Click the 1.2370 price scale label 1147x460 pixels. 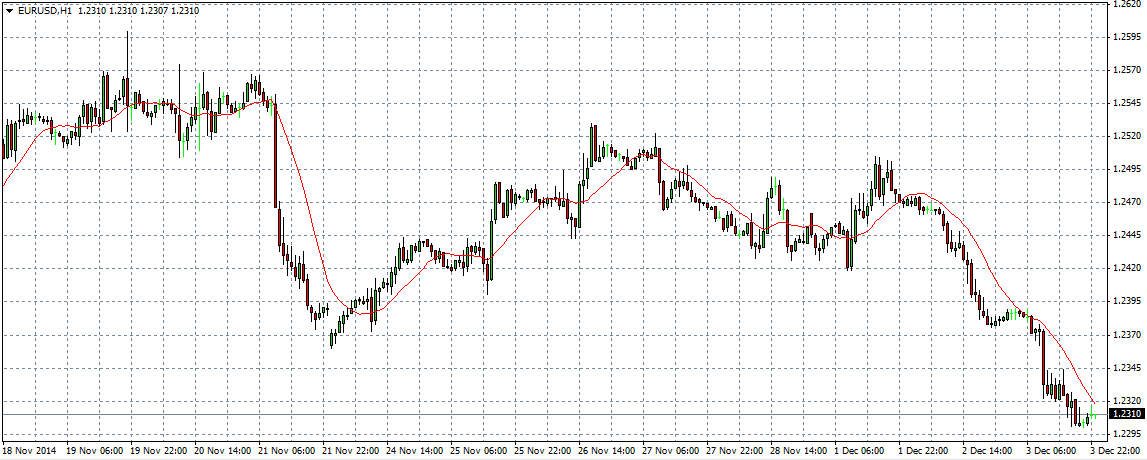click(x=1127, y=334)
